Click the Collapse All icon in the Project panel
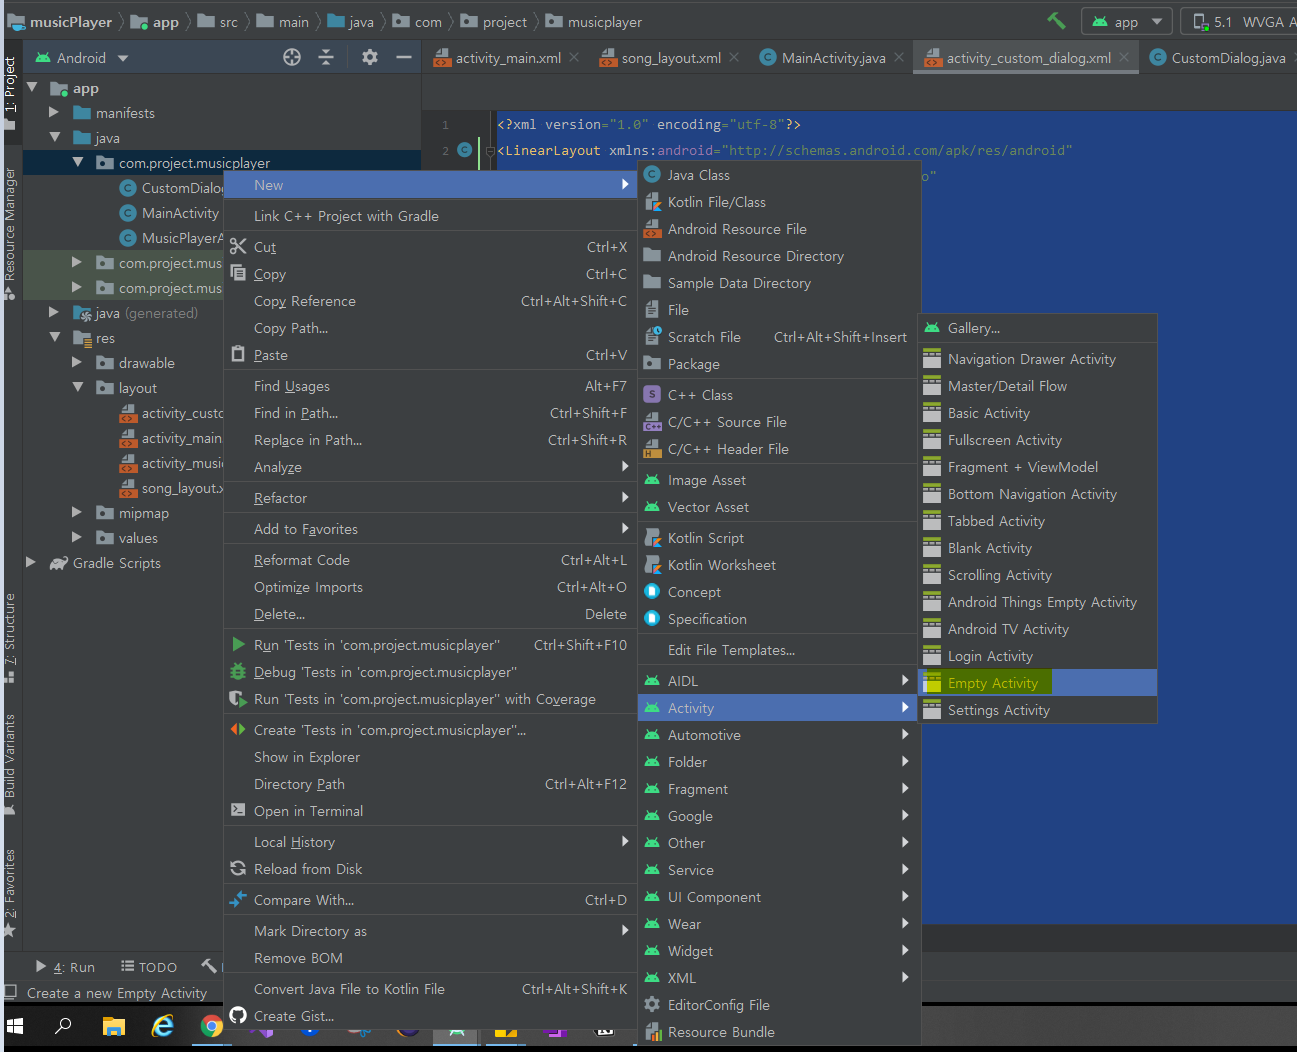The image size is (1297, 1052). [x=326, y=58]
